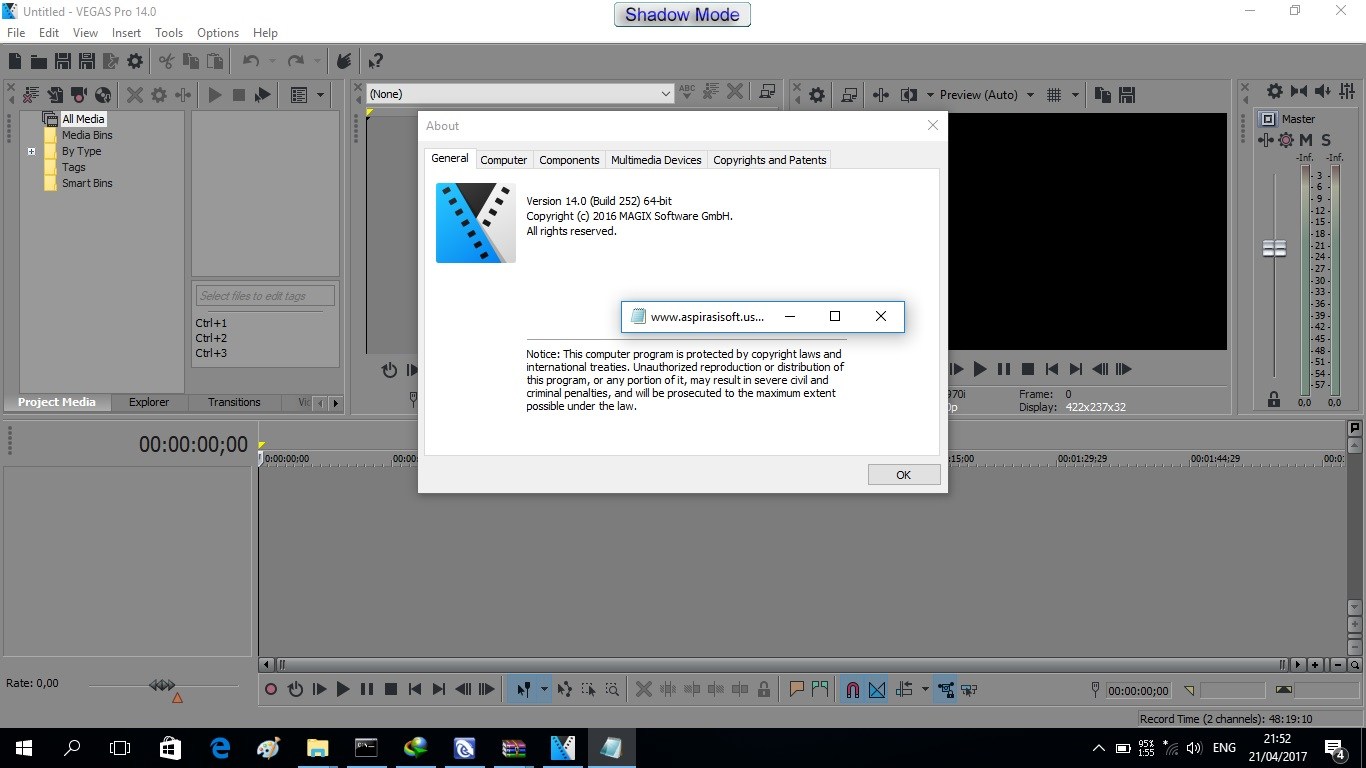This screenshot has height=768, width=1366.
Task: Open a project using the folder icon
Action: coord(38,61)
